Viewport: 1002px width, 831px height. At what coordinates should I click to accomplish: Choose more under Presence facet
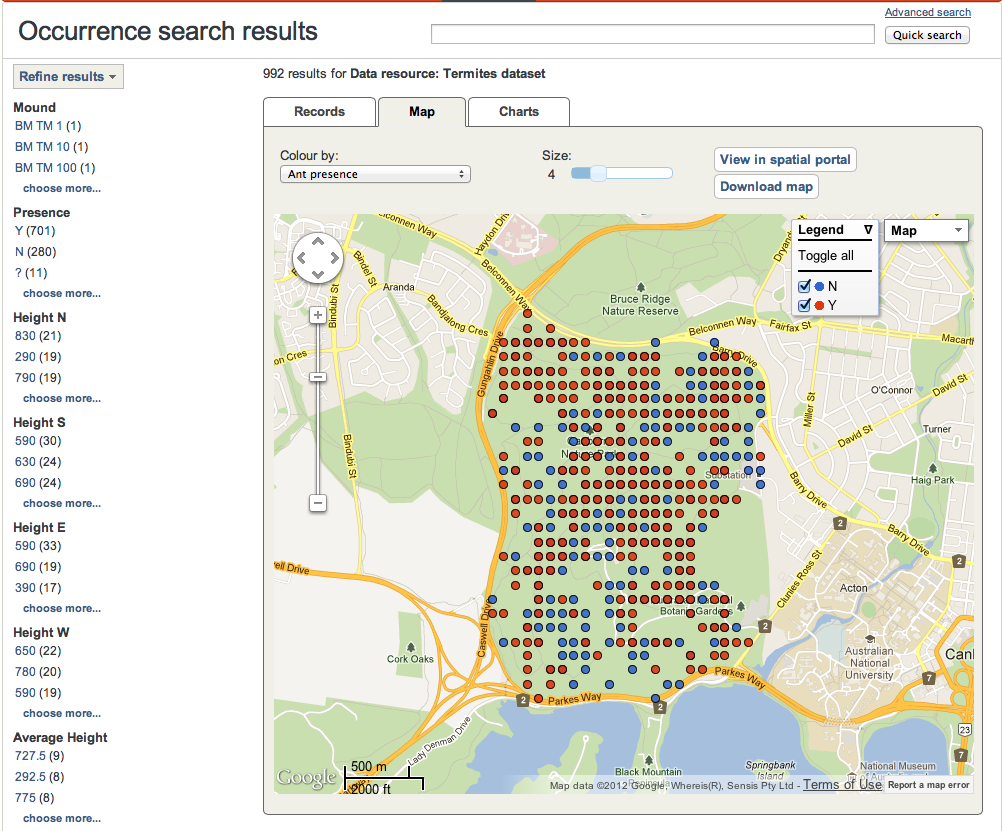pos(62,293)
